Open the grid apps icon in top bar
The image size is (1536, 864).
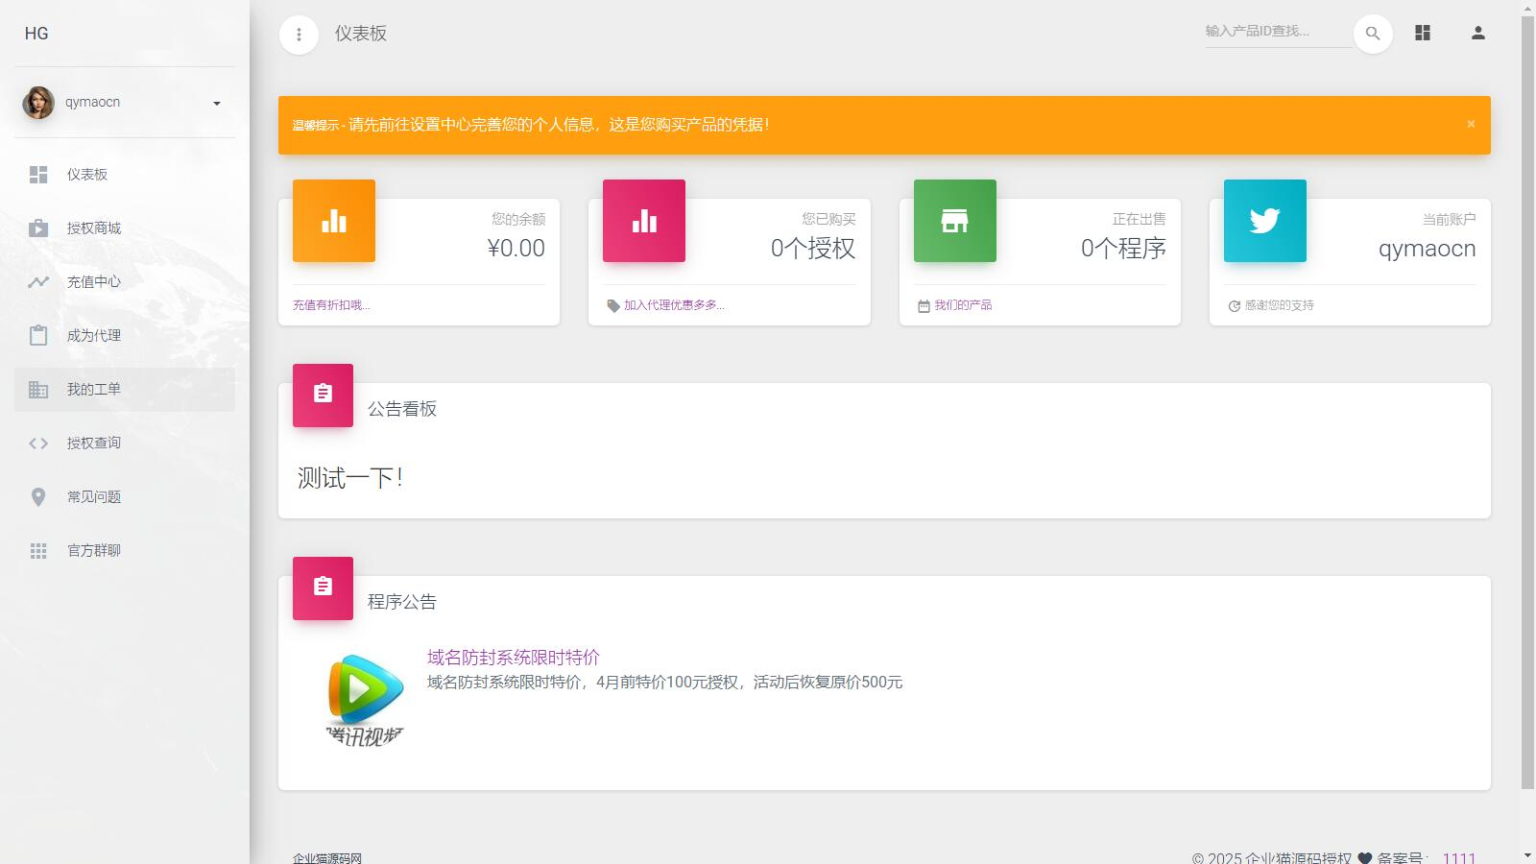coord(1422,33)
